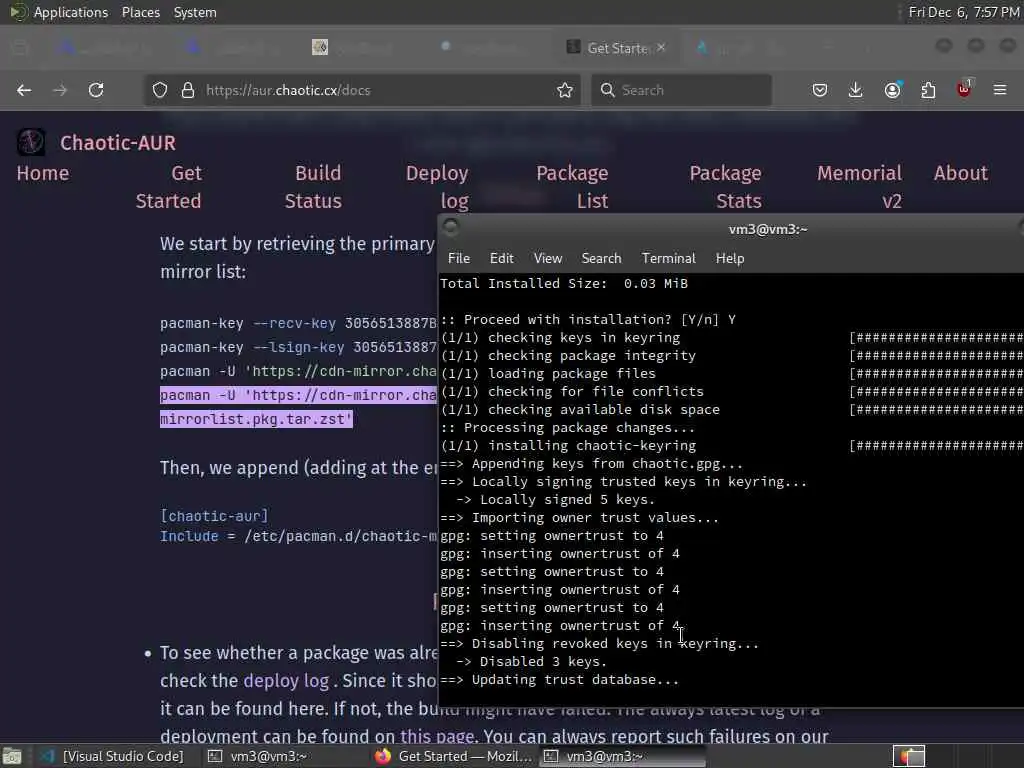Click the highlighted mirrorlist.pkg.tar.zst text
Screen dimensions: 1024x768
(256, 419)
